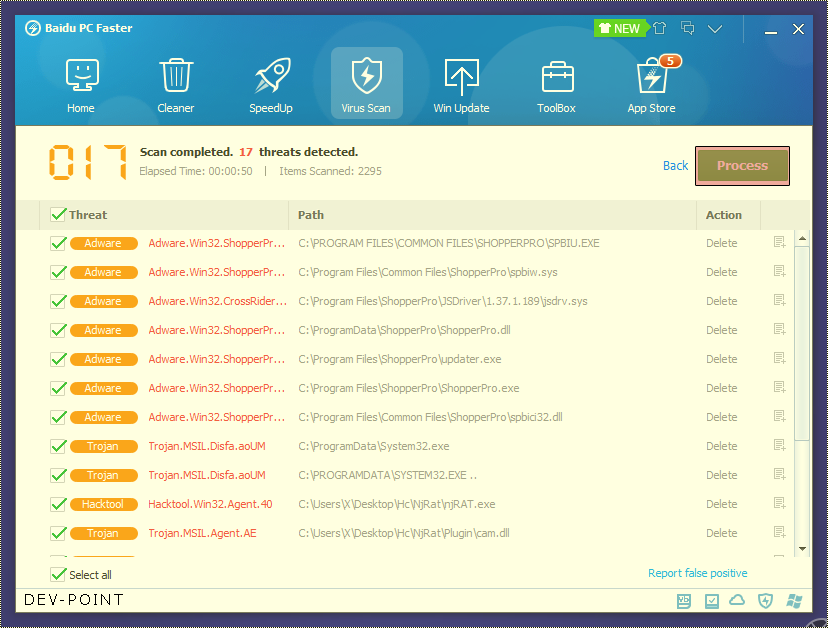Click Delete action for updater.exe
828x628 pixels.
click(x=721, y=359)
